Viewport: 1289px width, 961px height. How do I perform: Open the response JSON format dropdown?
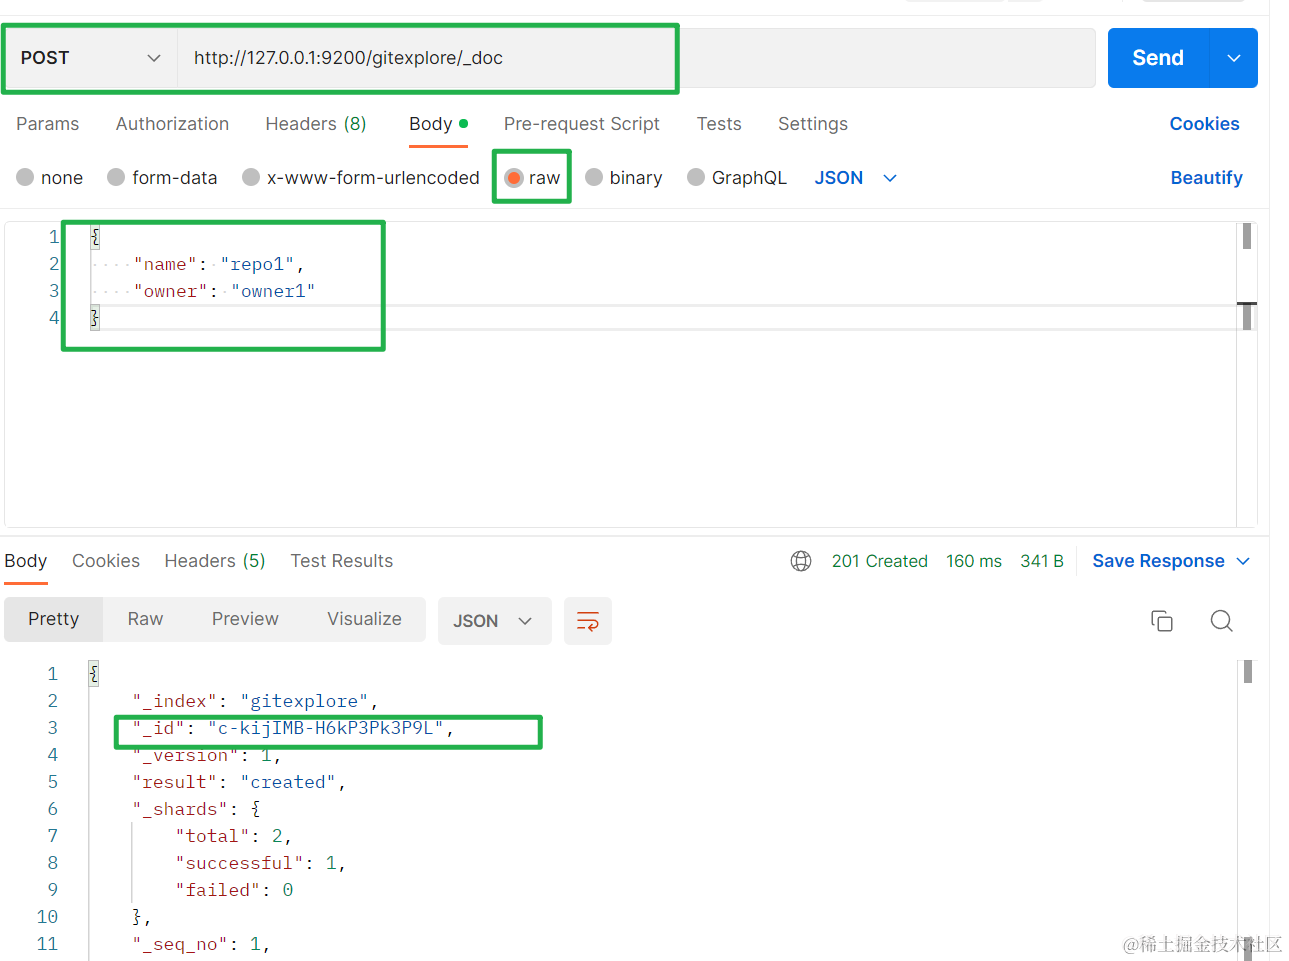click(x=494, y=621)
